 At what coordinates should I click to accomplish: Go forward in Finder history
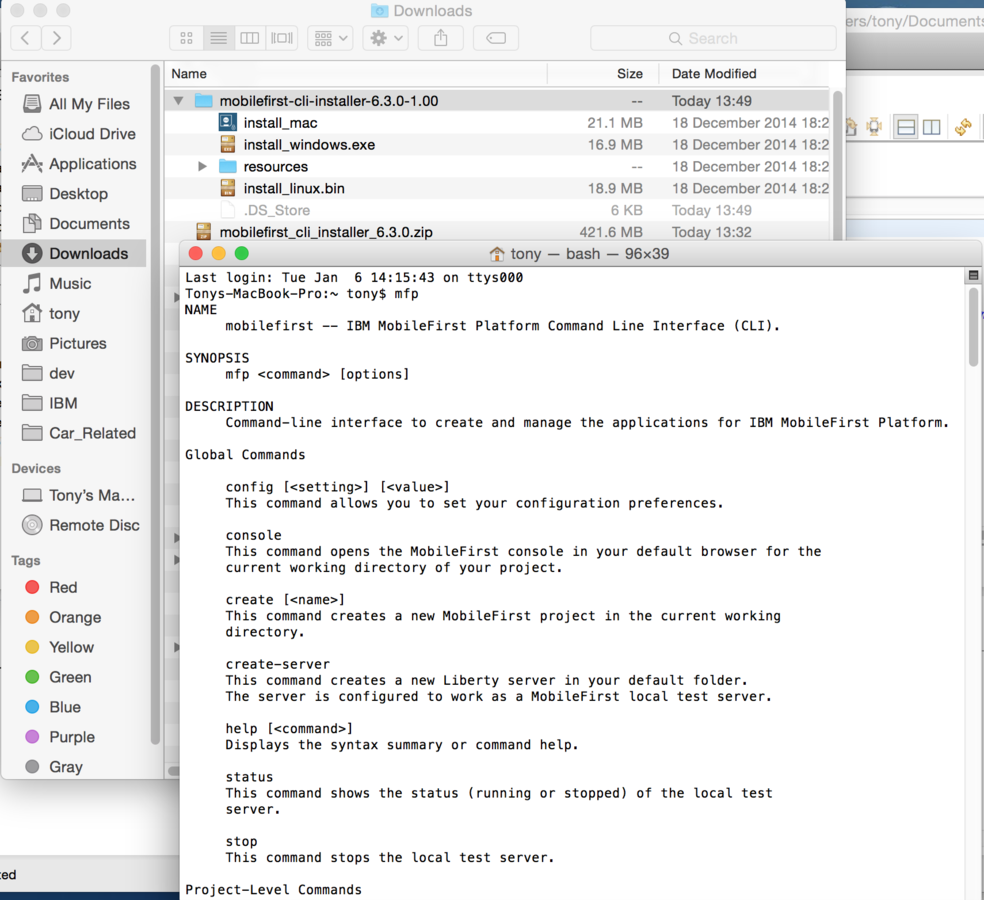click(56, 38)
